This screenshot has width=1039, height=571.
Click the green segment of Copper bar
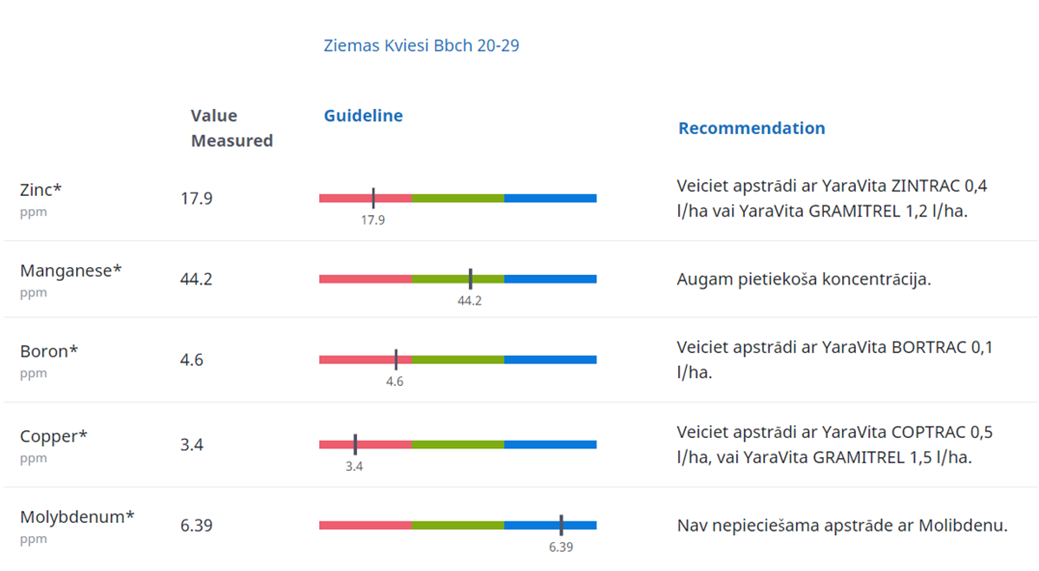coord(457,444)
